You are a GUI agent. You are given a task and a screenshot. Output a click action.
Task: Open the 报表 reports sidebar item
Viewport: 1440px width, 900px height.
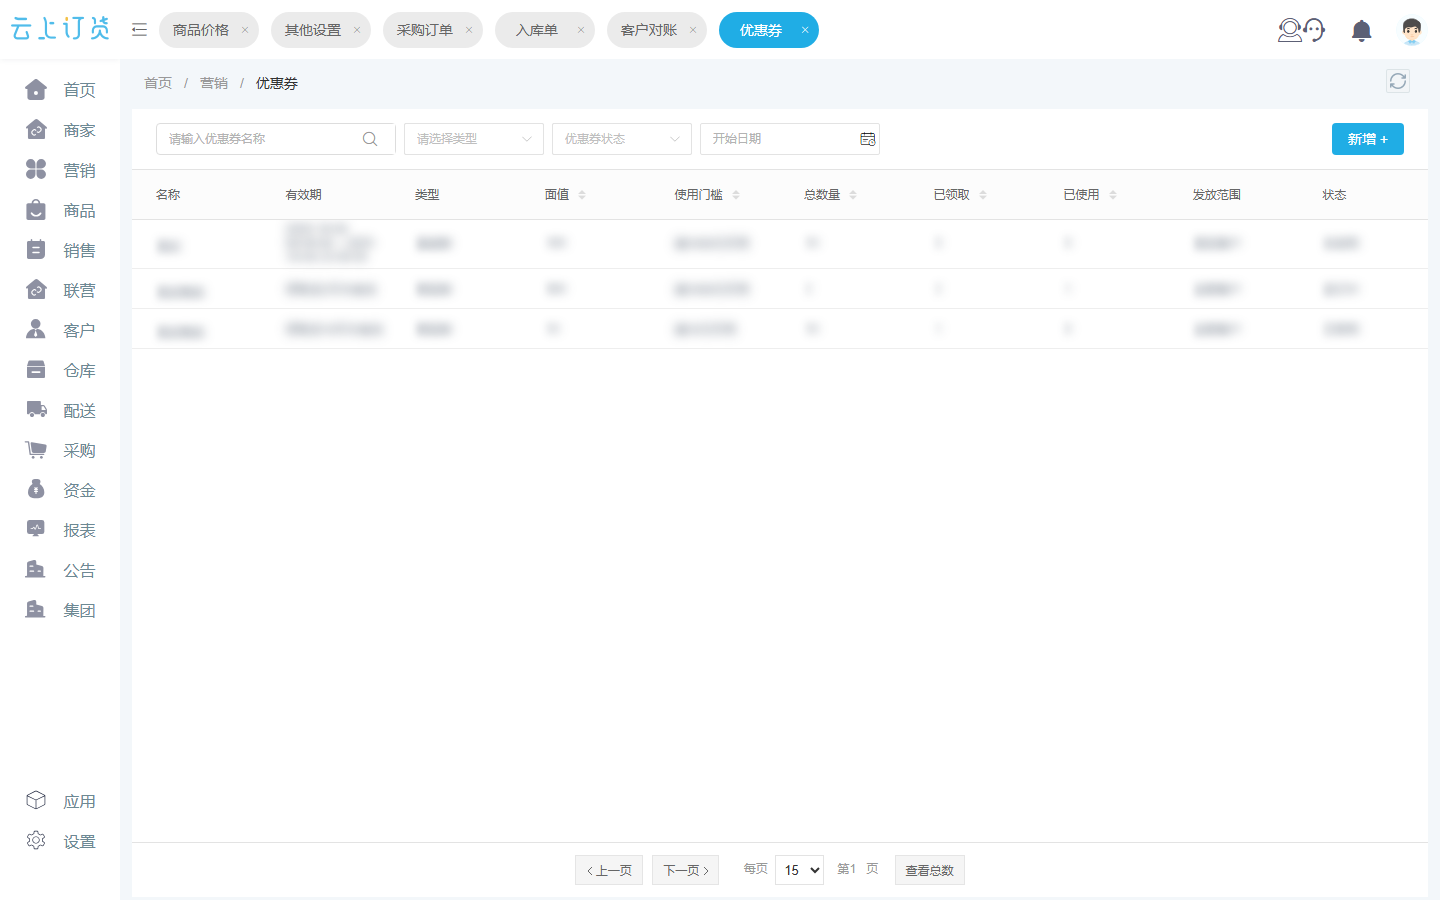(x=60, y=530)
